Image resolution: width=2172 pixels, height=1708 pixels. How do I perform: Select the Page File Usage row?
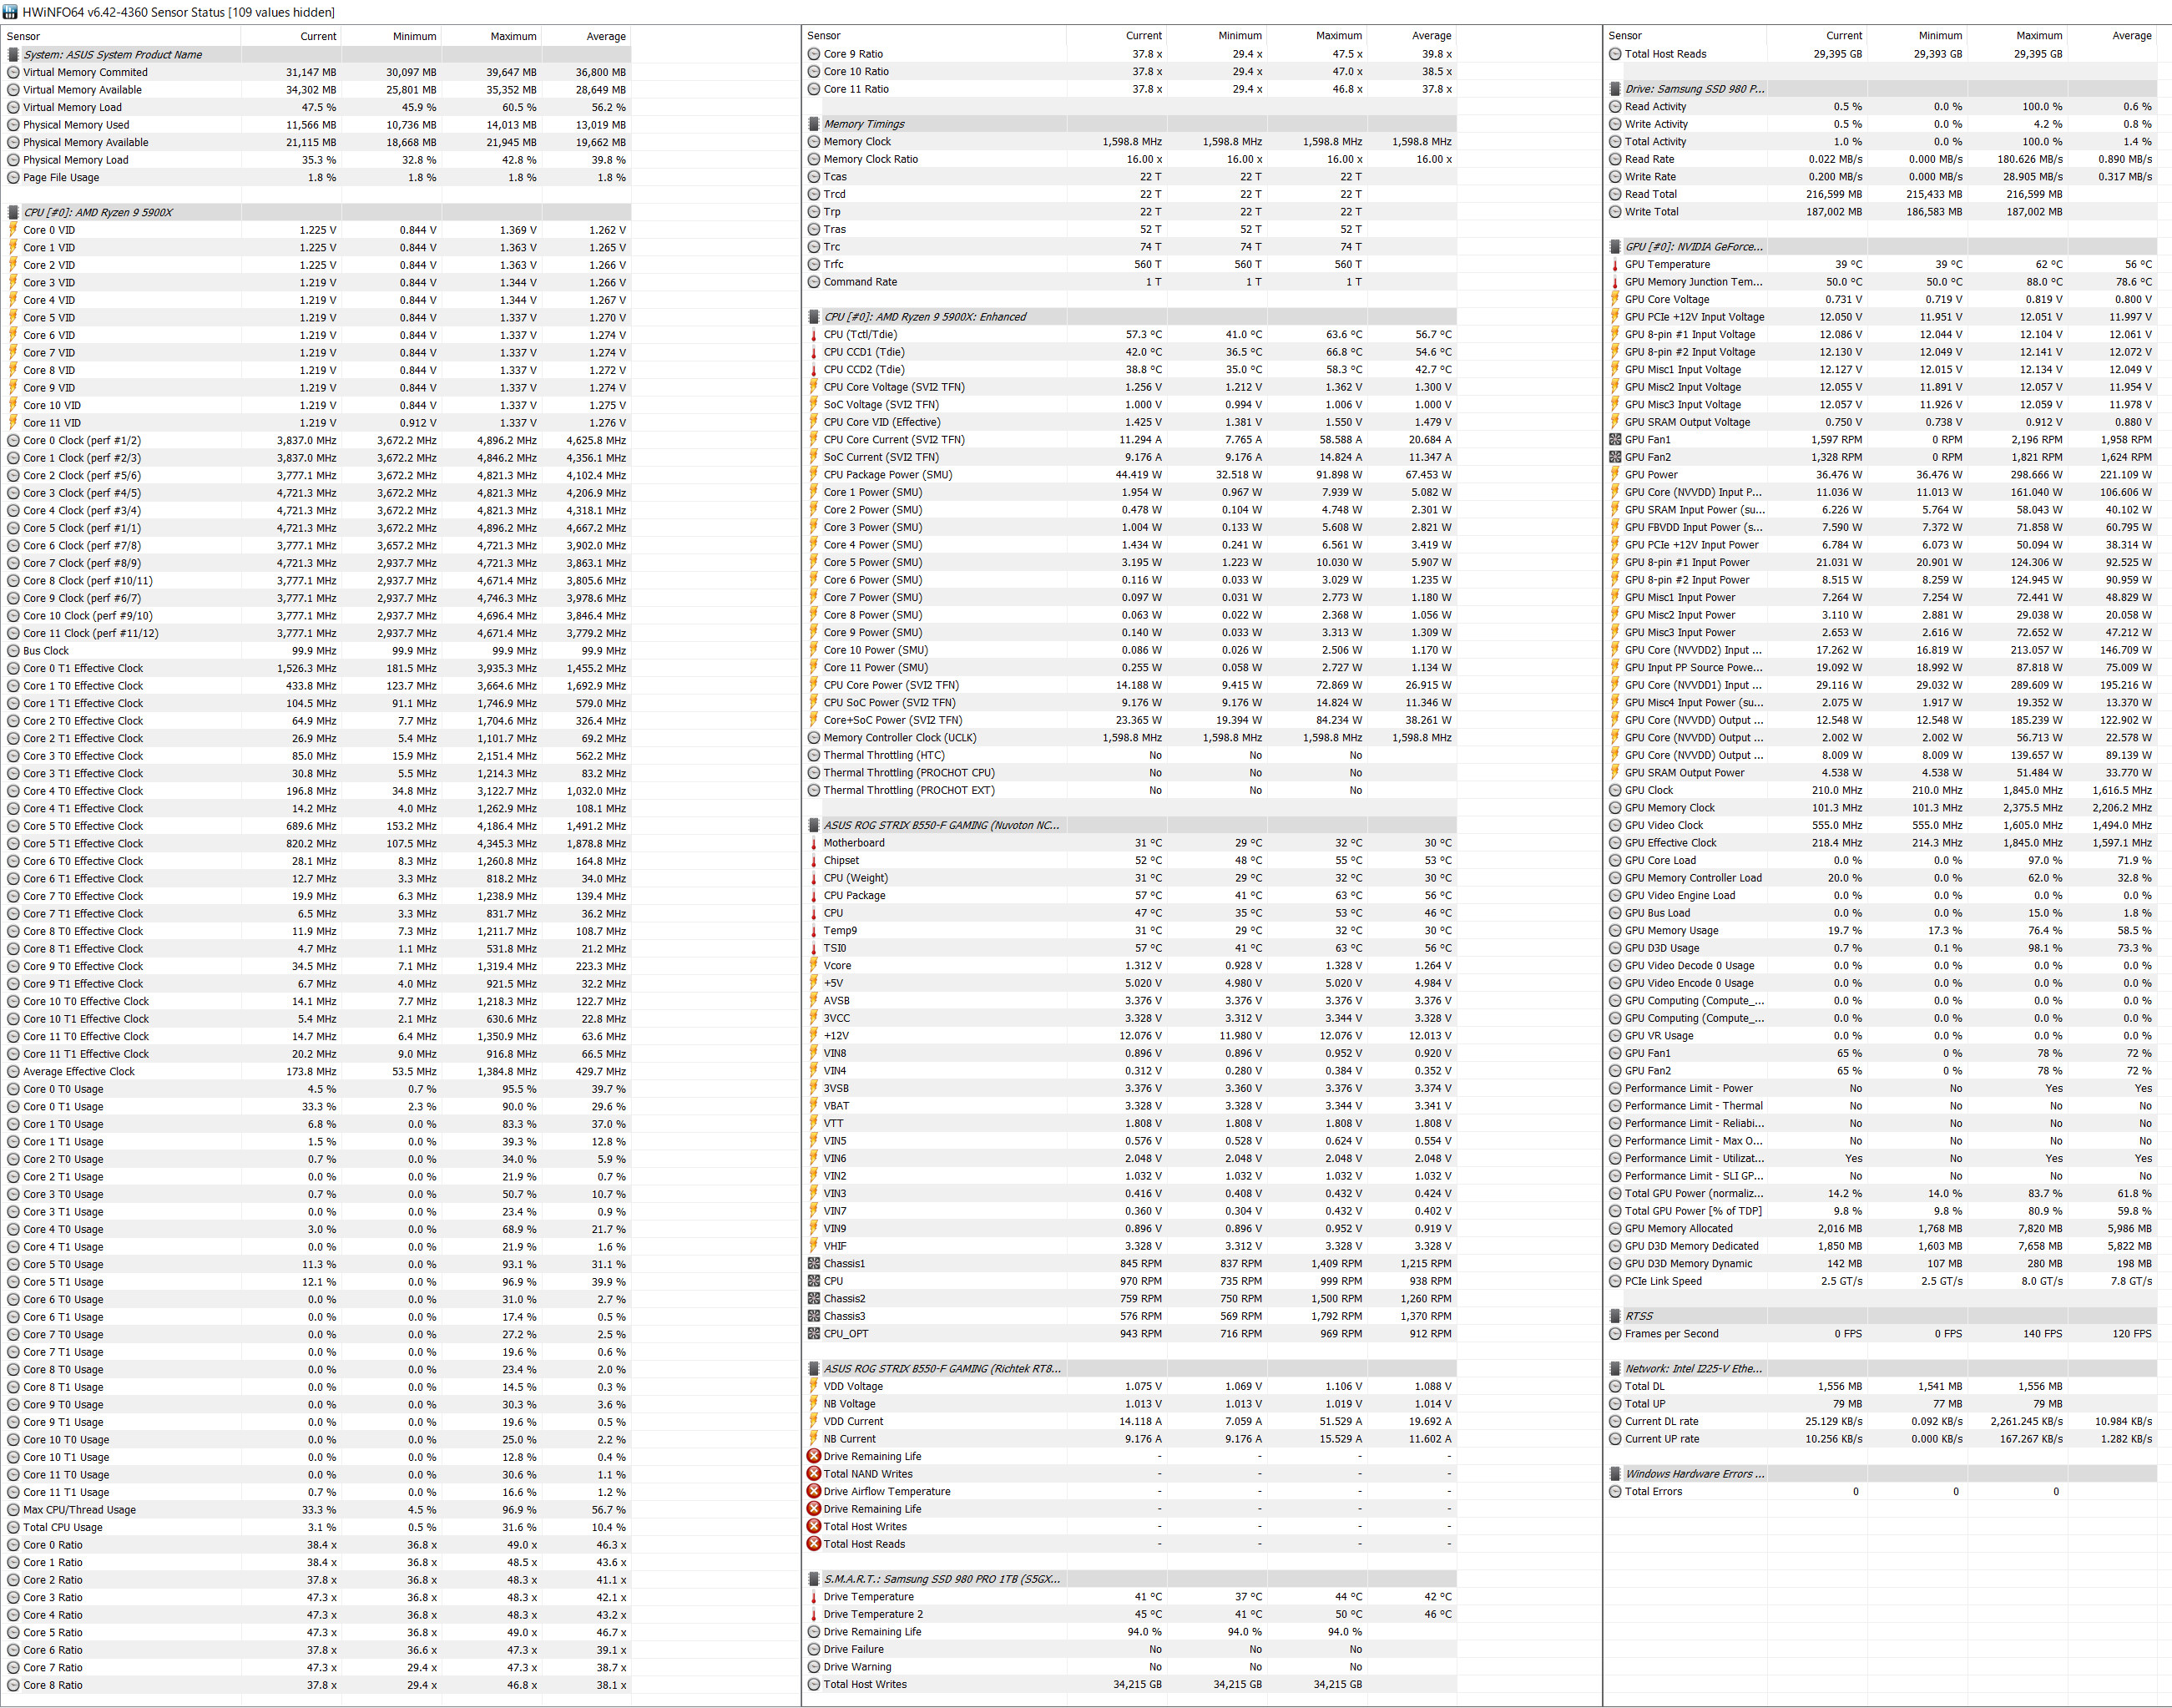point(61,177)
